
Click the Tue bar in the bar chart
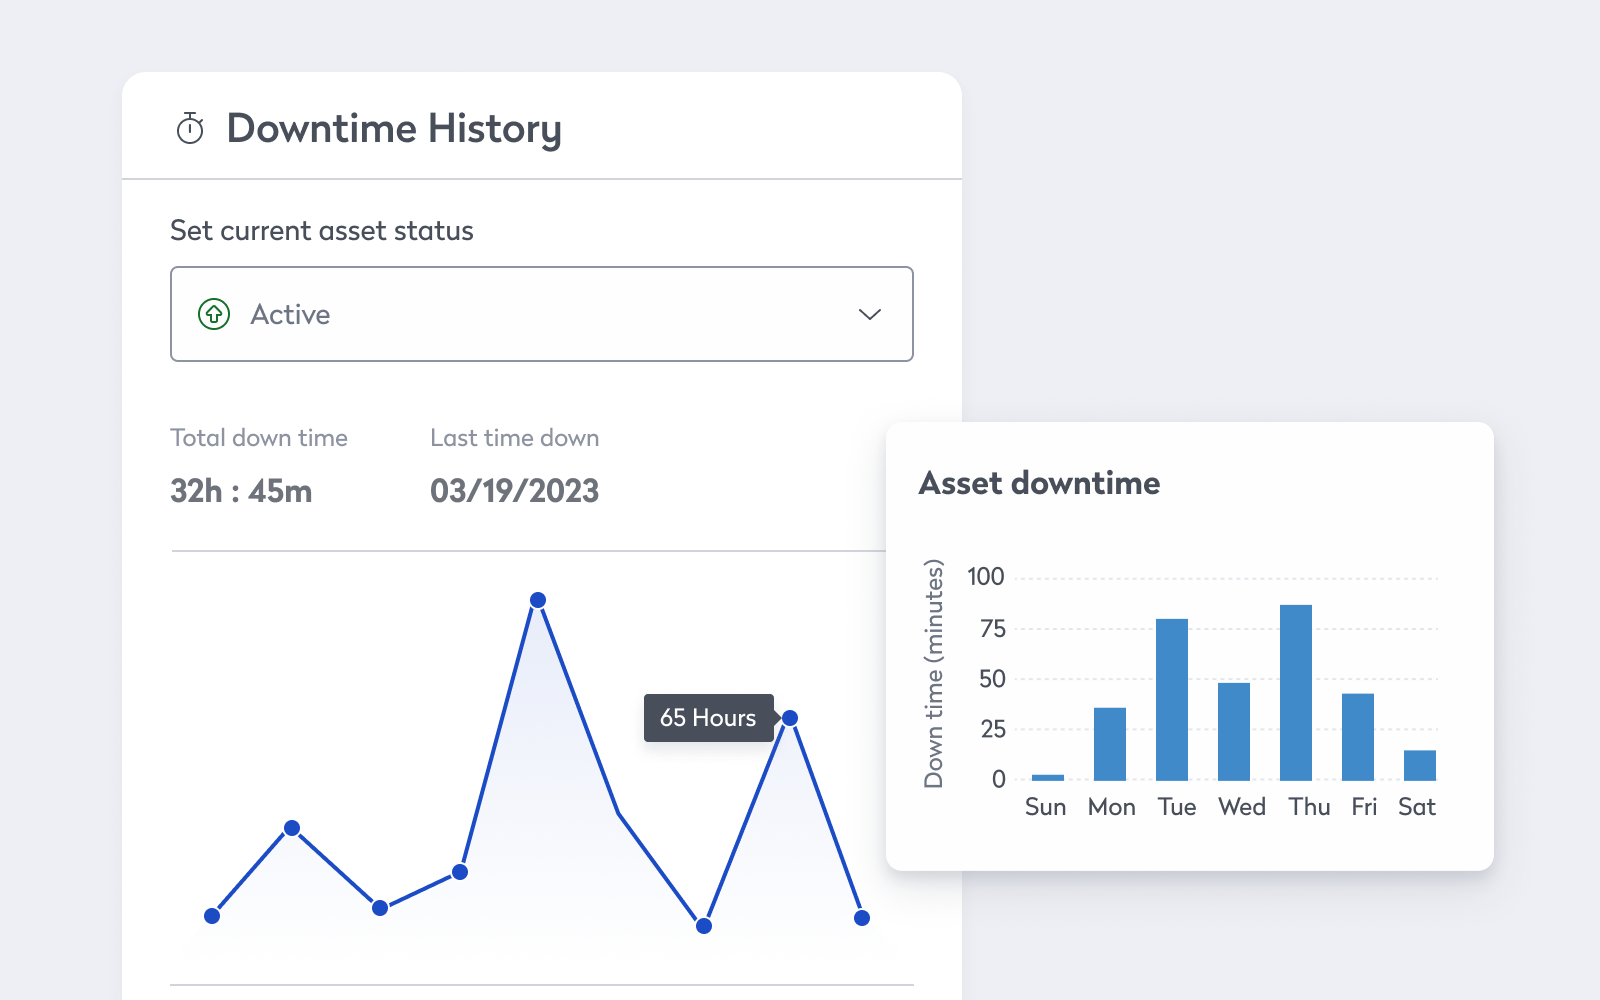click(1172, 699)
